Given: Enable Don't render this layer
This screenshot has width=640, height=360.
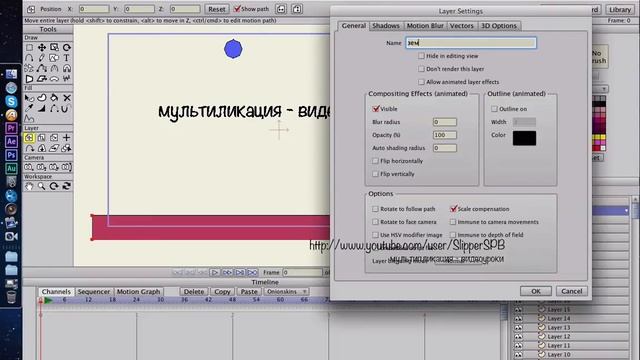Looking at the screenshot, I should 421,69.
